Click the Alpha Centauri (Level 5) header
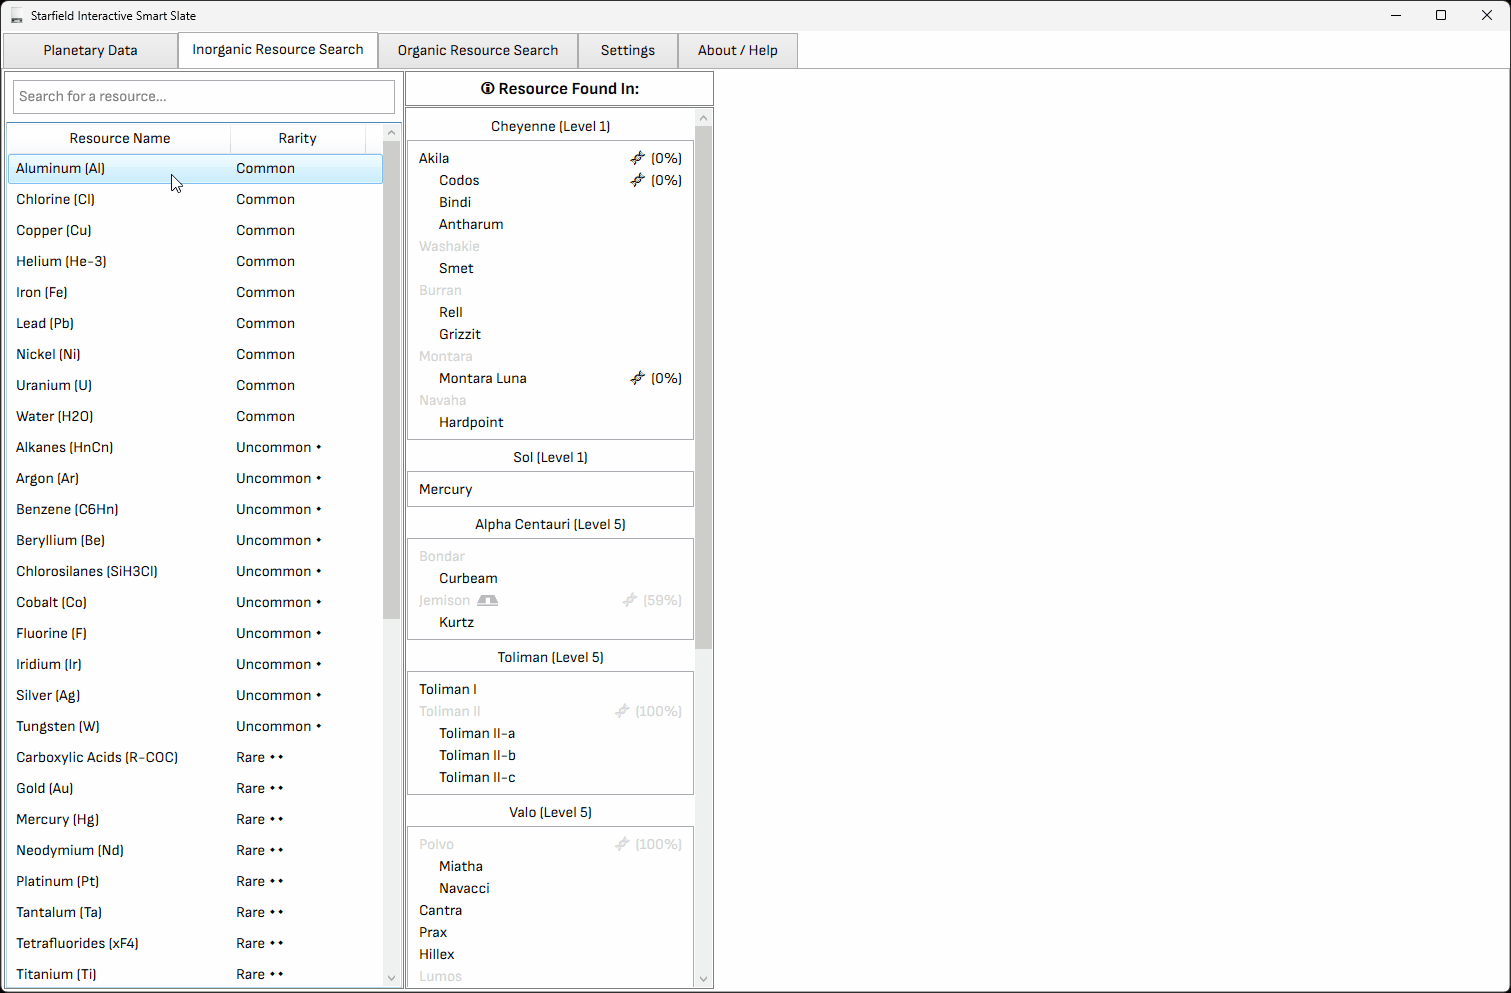1511x993 pixels. pos(550,524)
